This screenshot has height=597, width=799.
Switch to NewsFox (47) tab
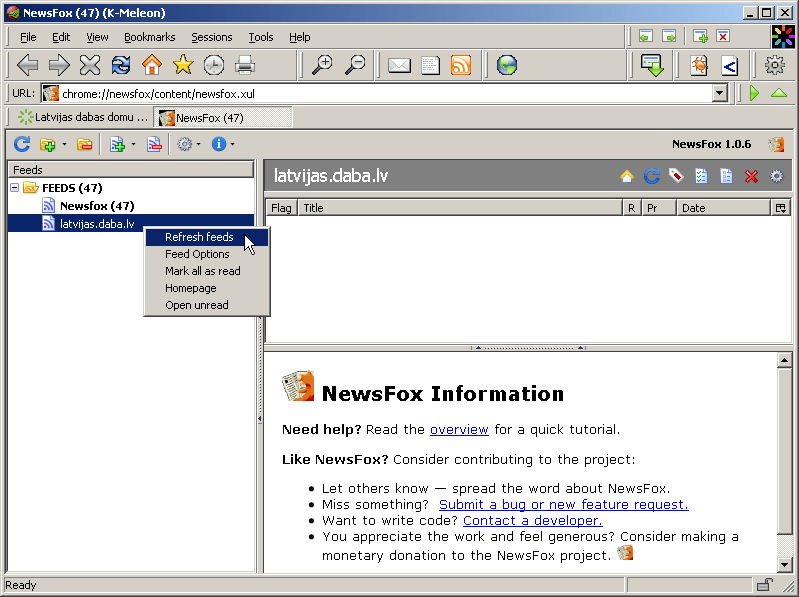[x=223, y=117]
